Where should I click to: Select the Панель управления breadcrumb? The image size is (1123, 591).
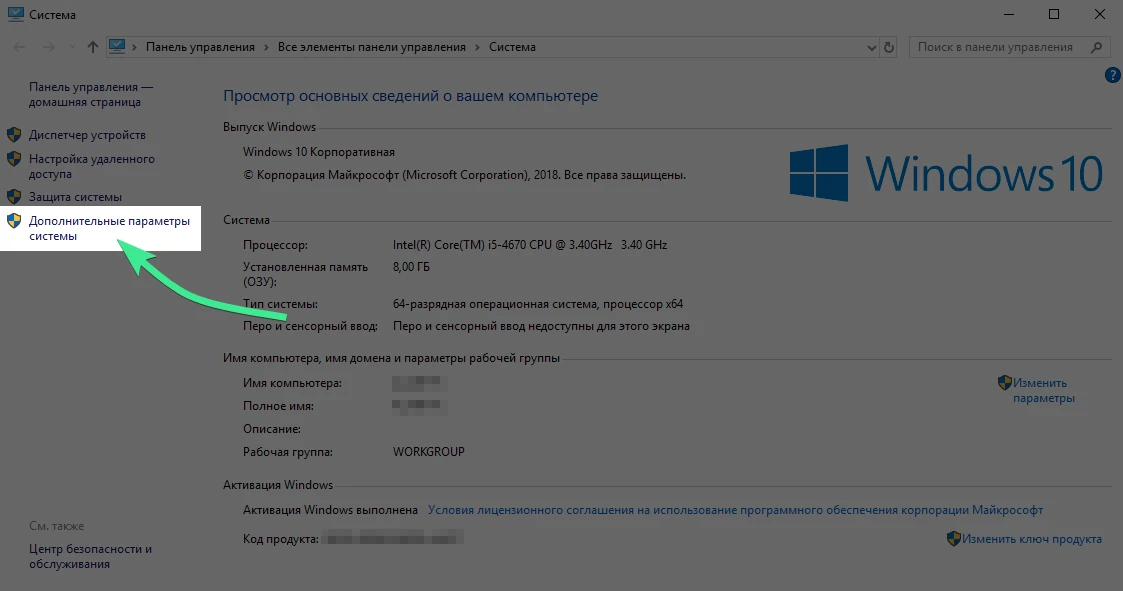pyautogui.click(x=200, y=47)
